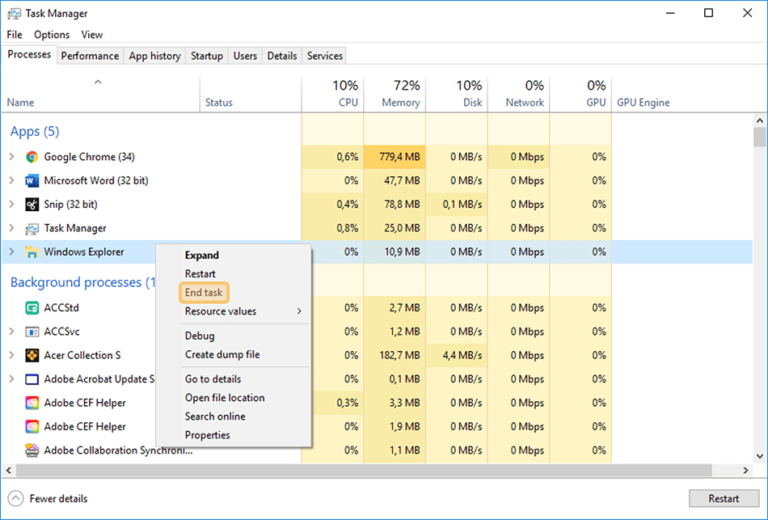
Task: Click the Acer Collection S icon
Action: click(32, 355)
